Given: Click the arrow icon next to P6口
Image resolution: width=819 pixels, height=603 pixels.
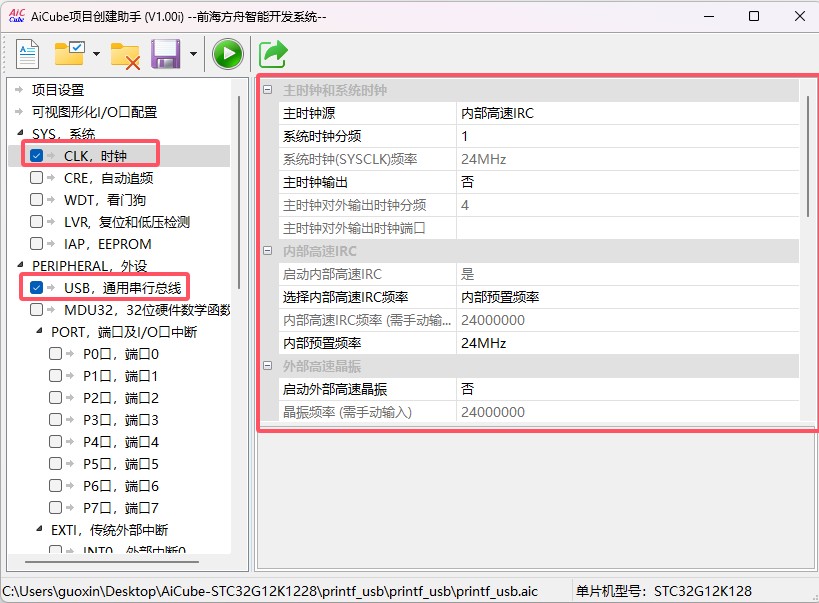Looking at the screenshot, I should (69, 485).
